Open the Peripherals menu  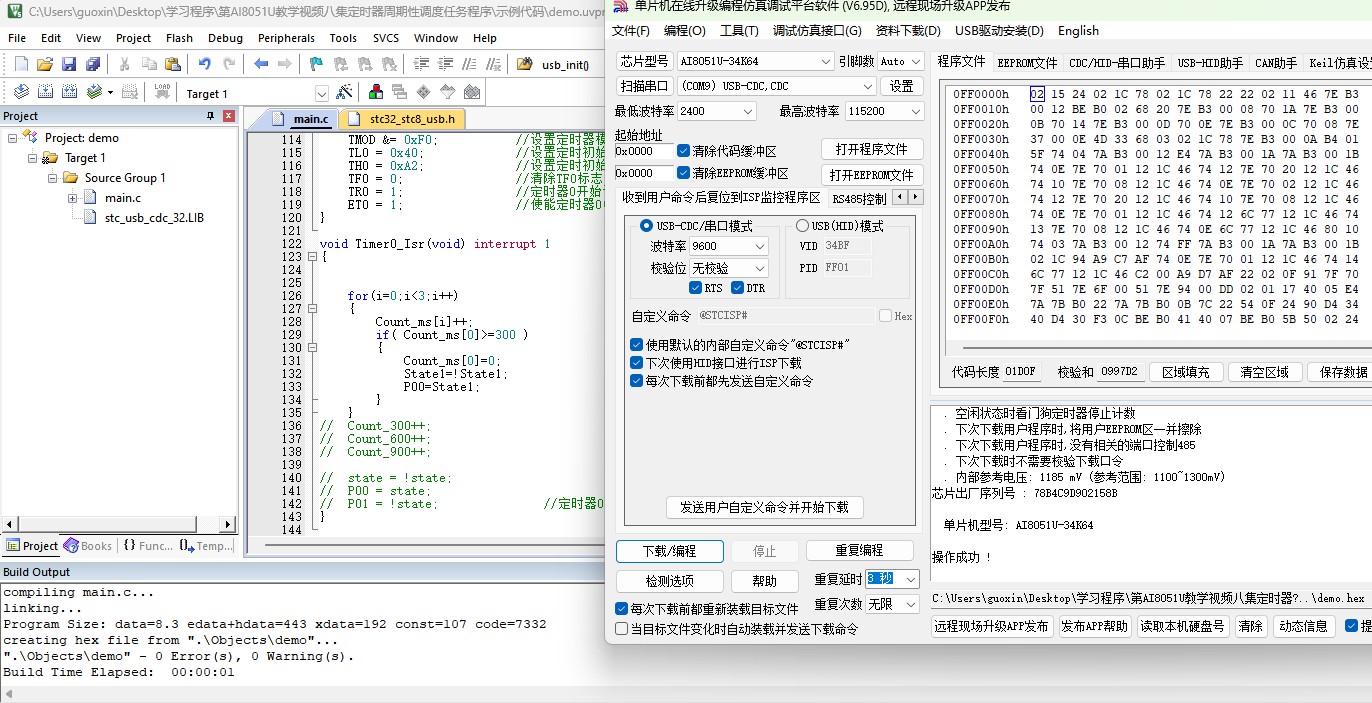pyautogui.click(x=286, y=38)
